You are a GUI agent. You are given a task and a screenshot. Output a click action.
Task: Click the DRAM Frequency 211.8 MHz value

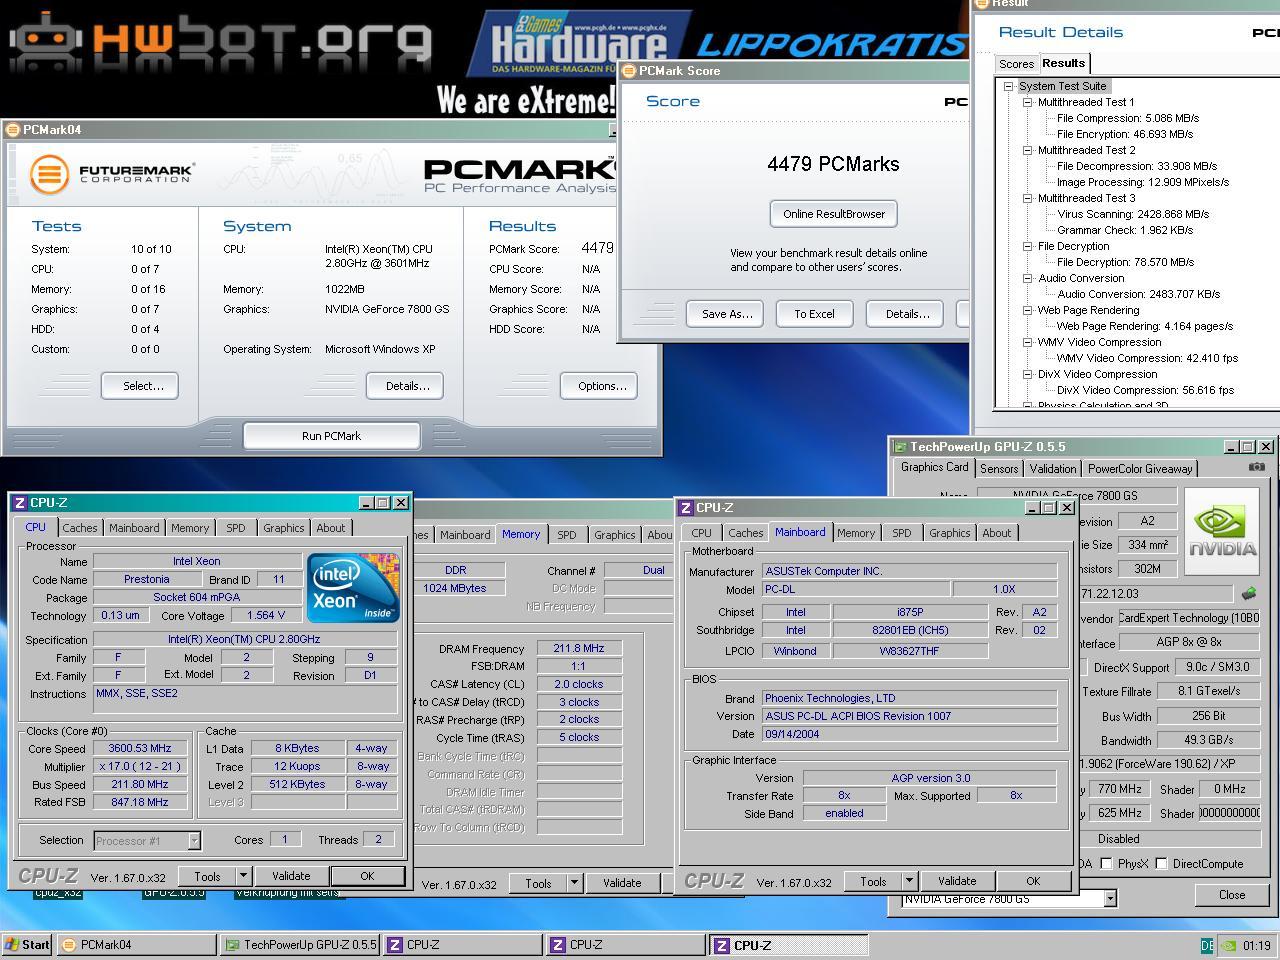(580, 648)
